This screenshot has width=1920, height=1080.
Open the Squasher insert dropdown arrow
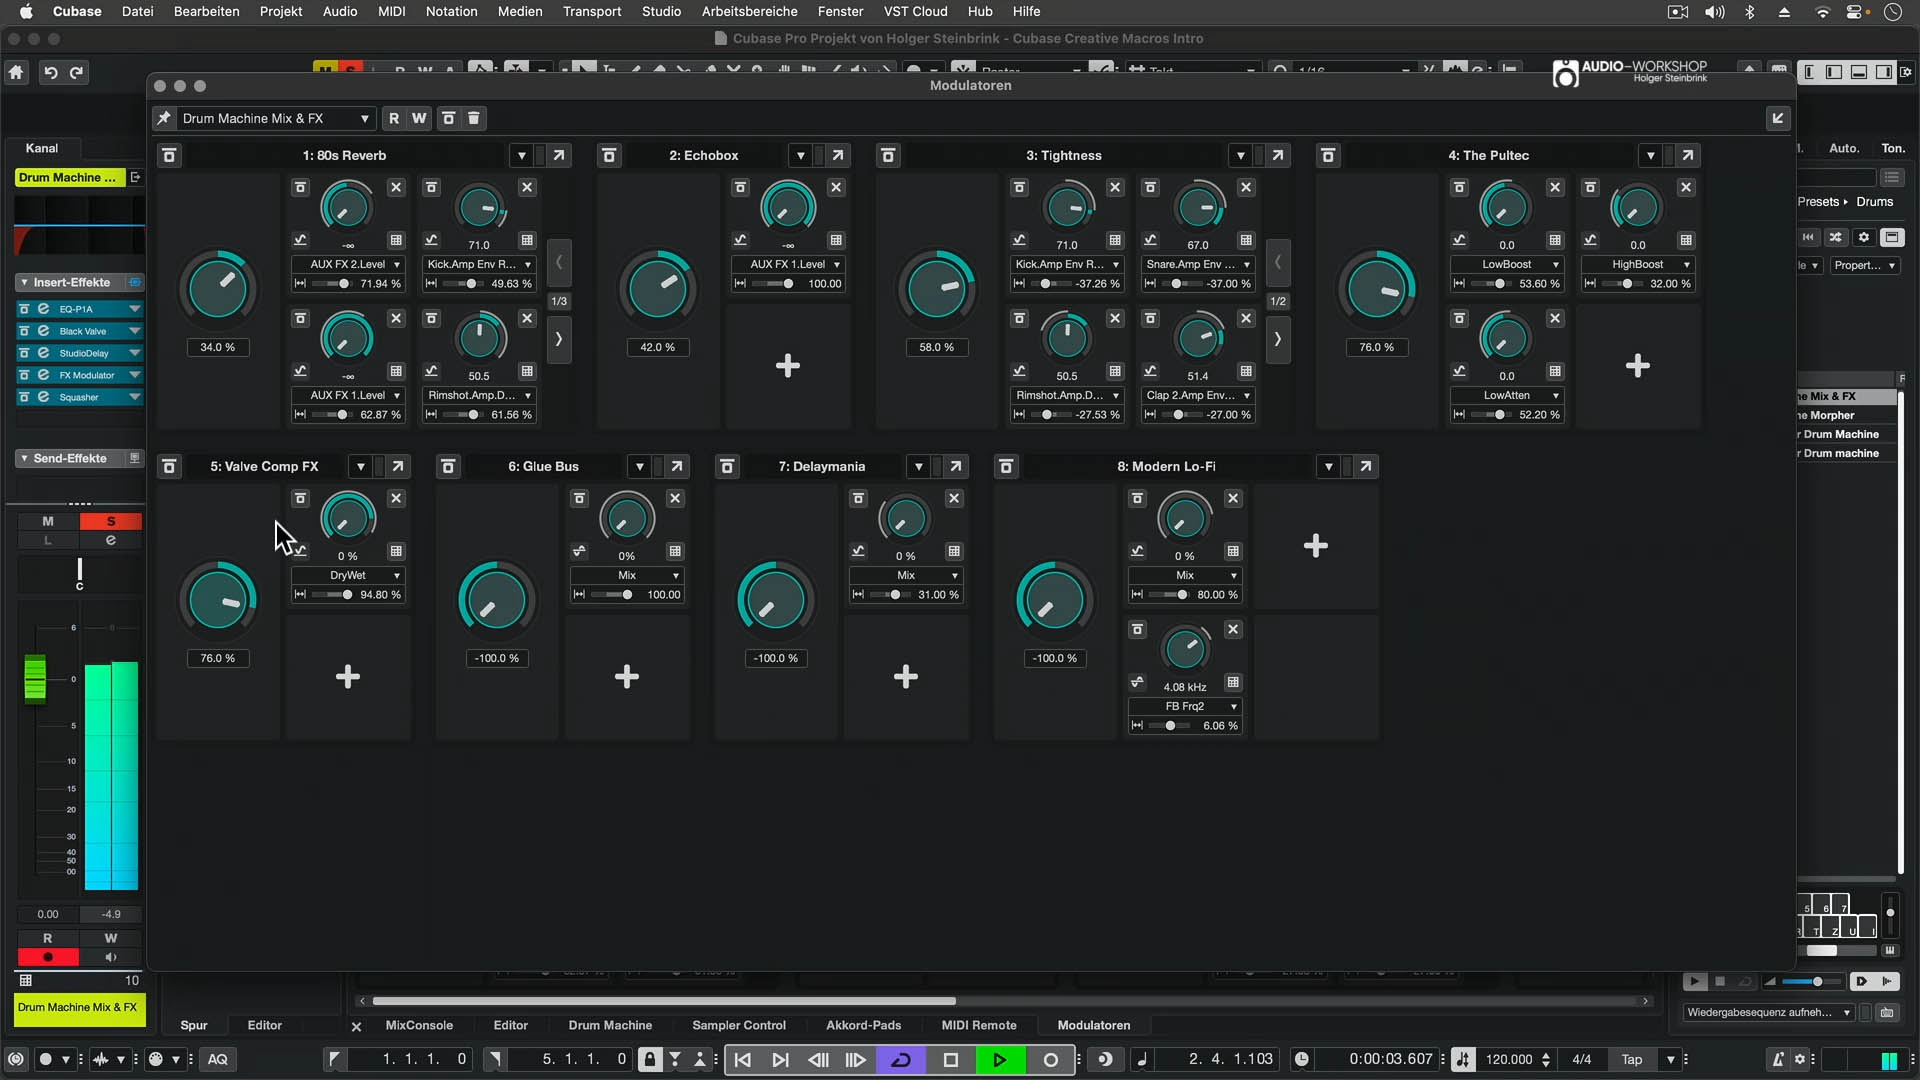134,397
